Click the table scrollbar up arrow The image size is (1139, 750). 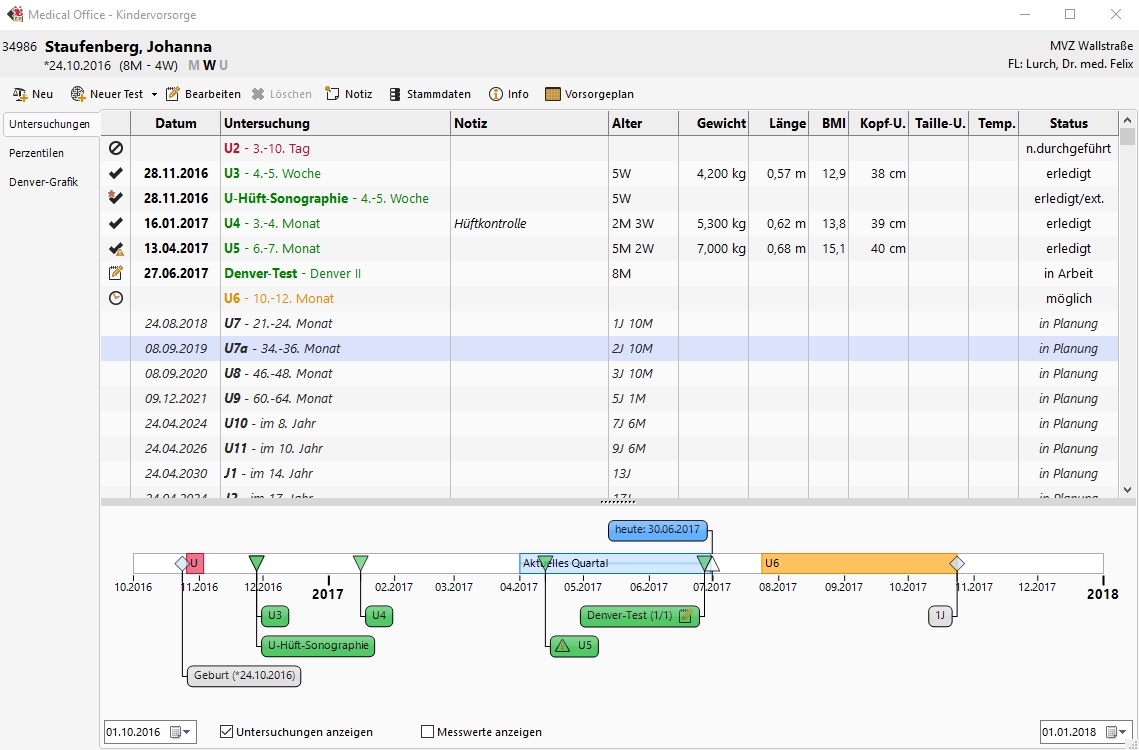pos(1127,120)
